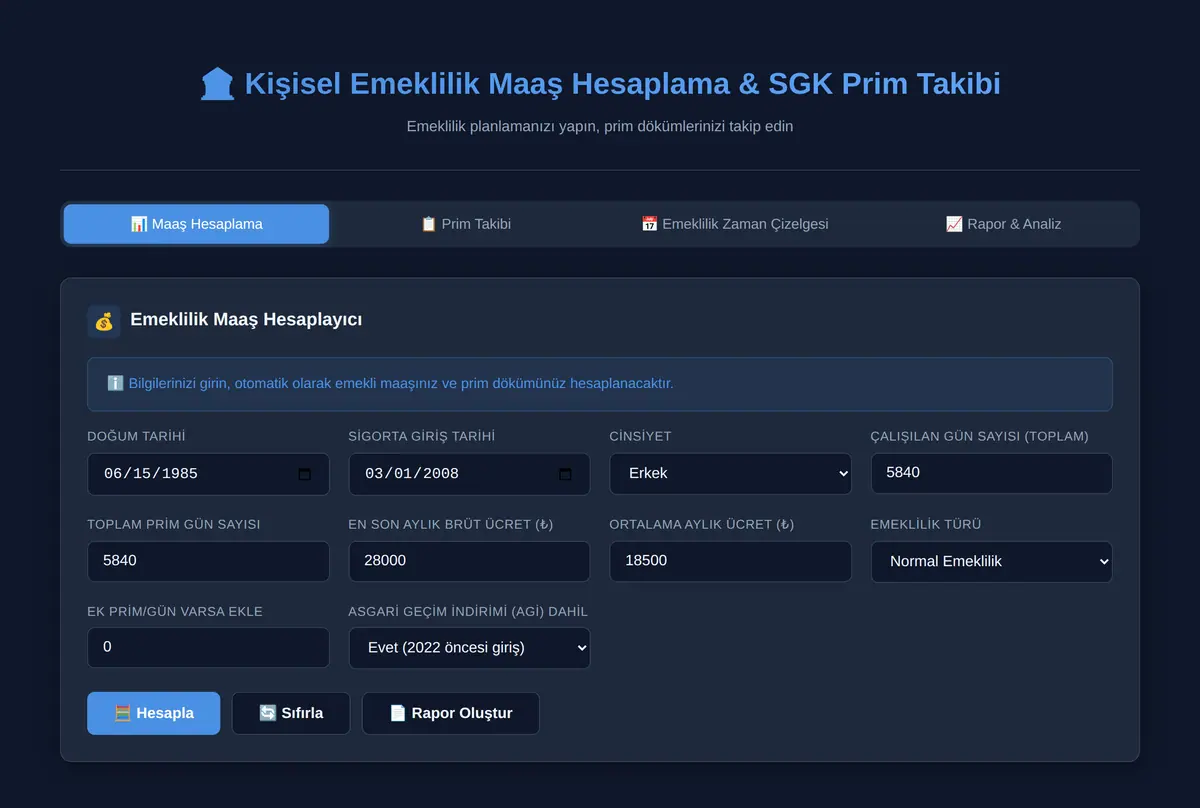
Task: Click 'ASGARİ GEÇİM İNDİRİMİ (AGİ) DAHİL' label
Action: pos(468,611)
